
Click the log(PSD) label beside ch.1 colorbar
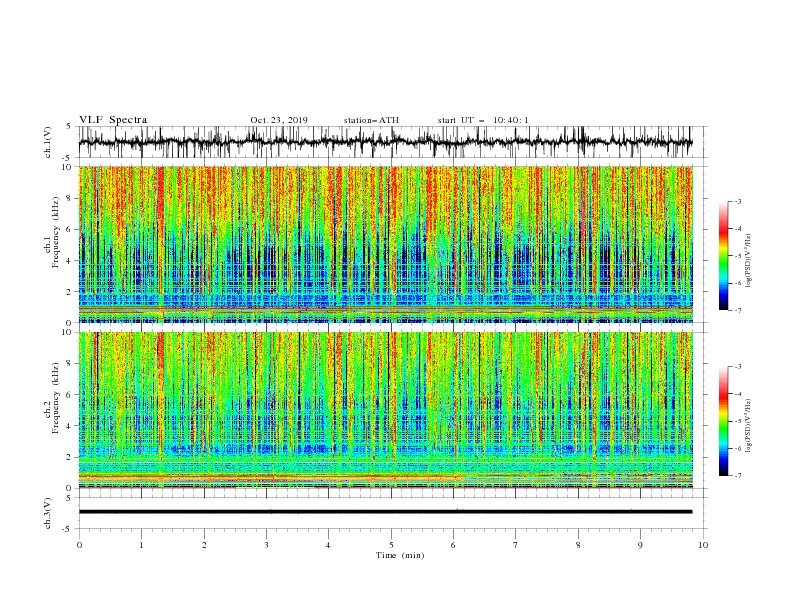tap(749, 261)
